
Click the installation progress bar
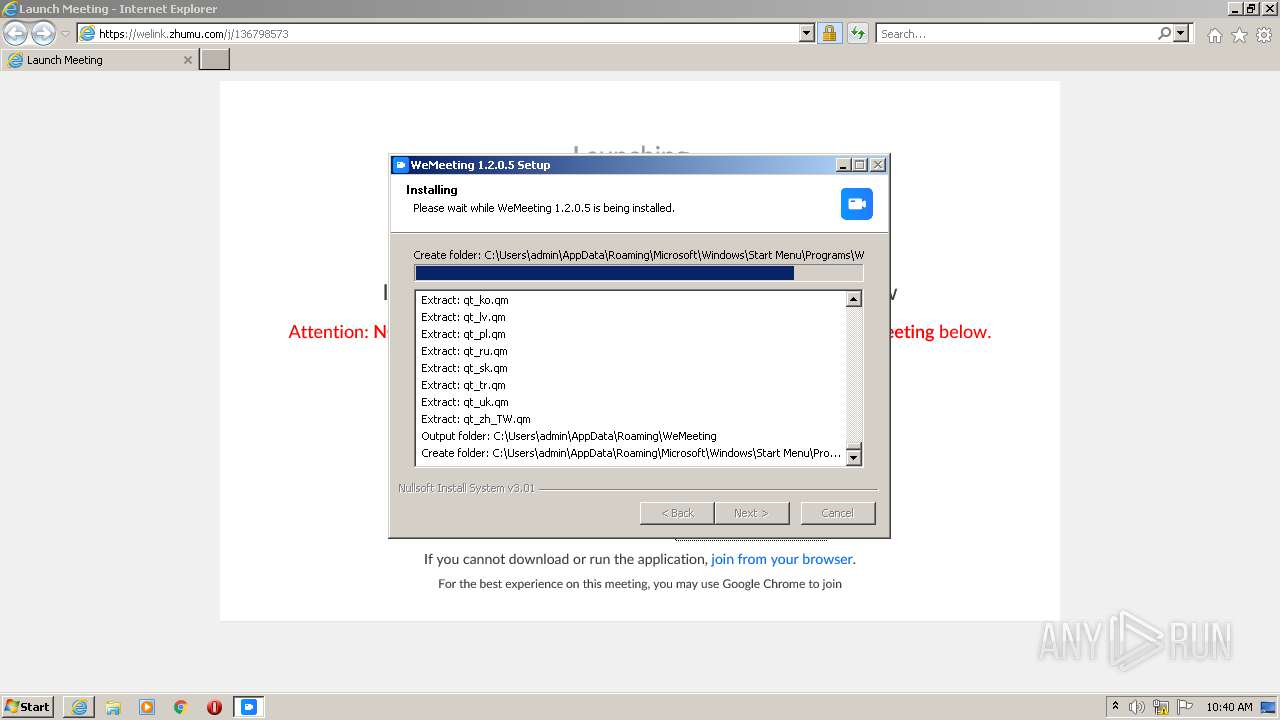click(x=638, y=273)
